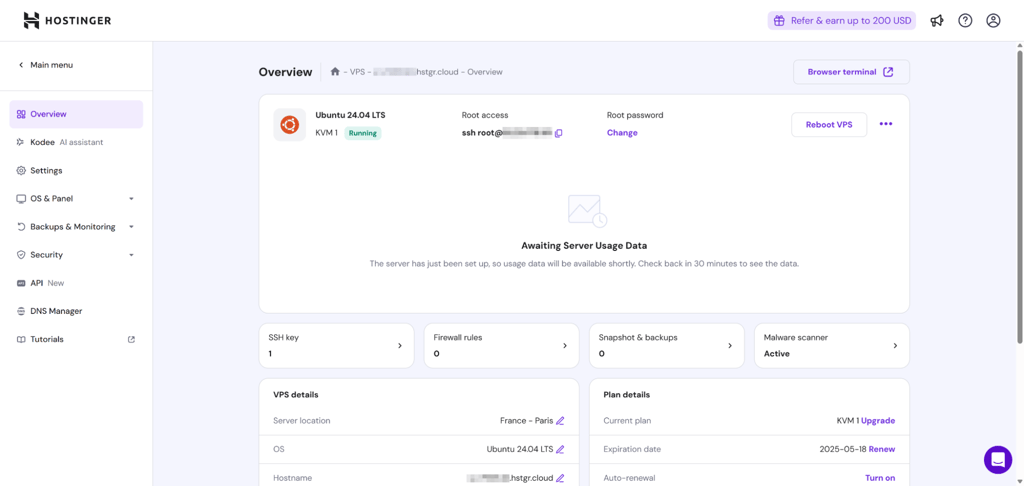Click the gift icon in referral banner
This screenshot has height=486, width=1024.
pyautogui.click(x=778, y=21)
